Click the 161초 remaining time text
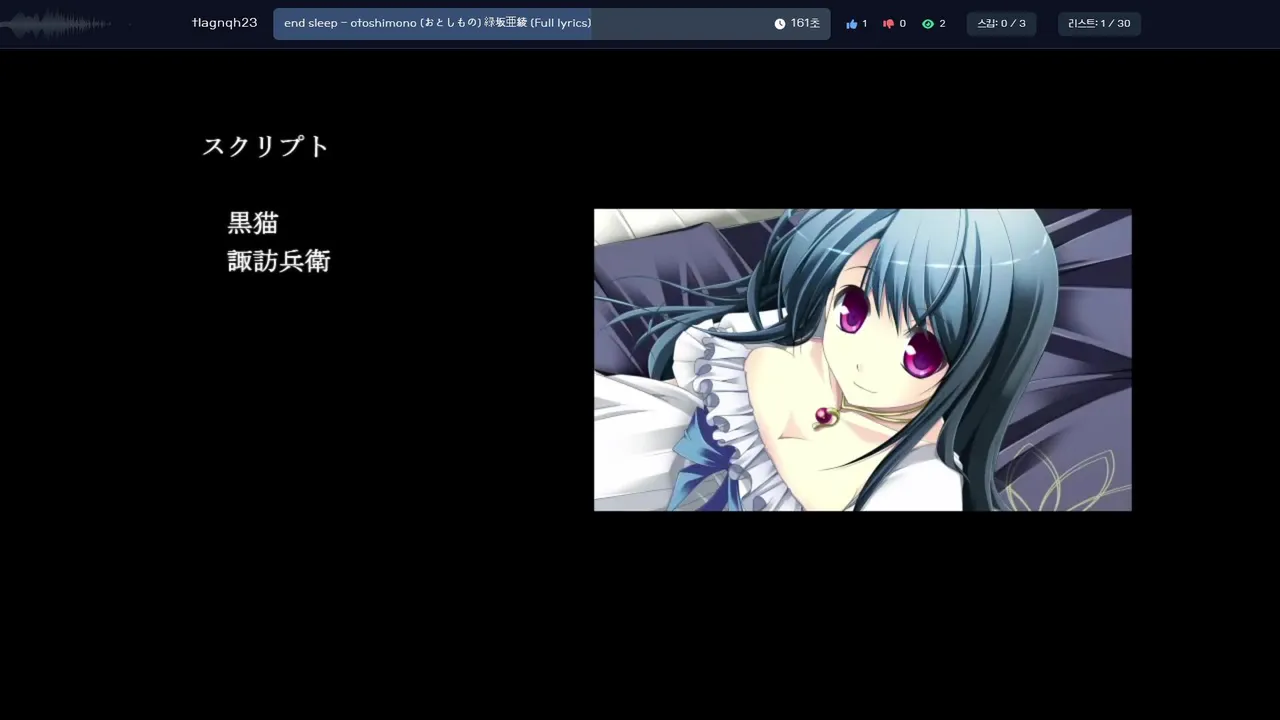The height and width of the screenshot is (720, 1280). click(x=805, y=24)
